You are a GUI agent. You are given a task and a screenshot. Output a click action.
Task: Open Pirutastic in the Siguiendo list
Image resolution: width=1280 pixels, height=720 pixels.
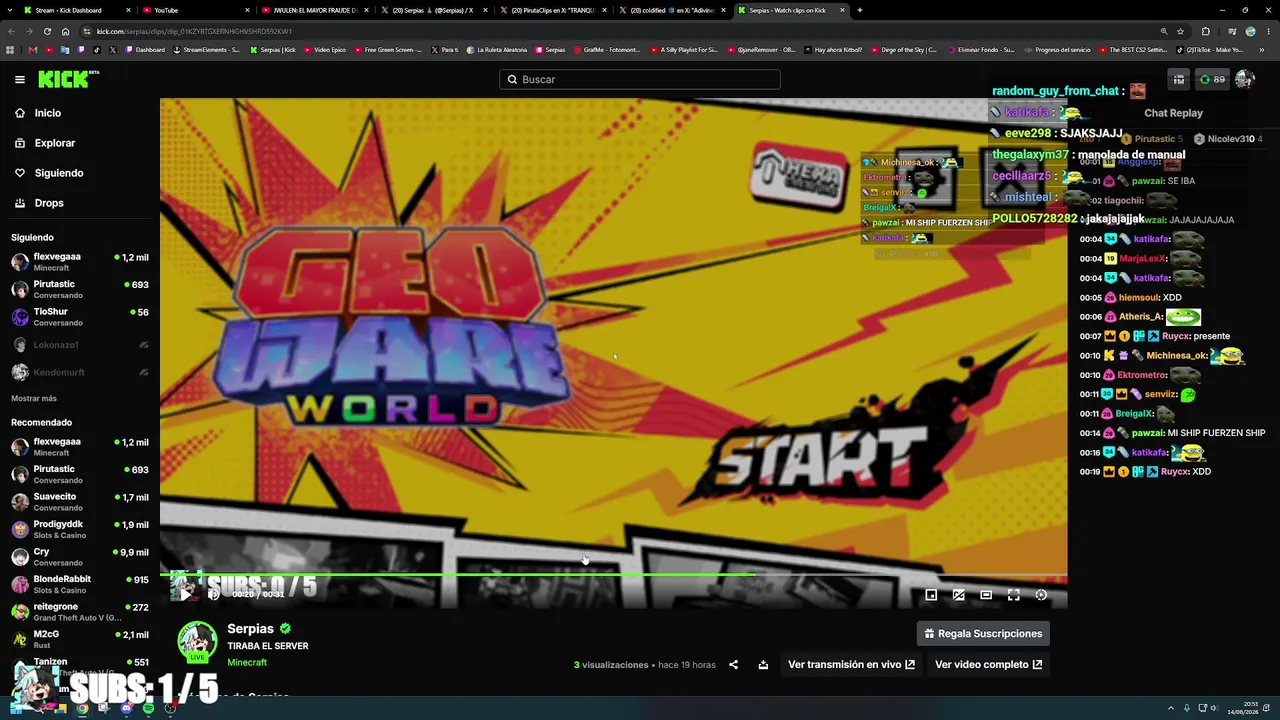[x=80, y=290]
